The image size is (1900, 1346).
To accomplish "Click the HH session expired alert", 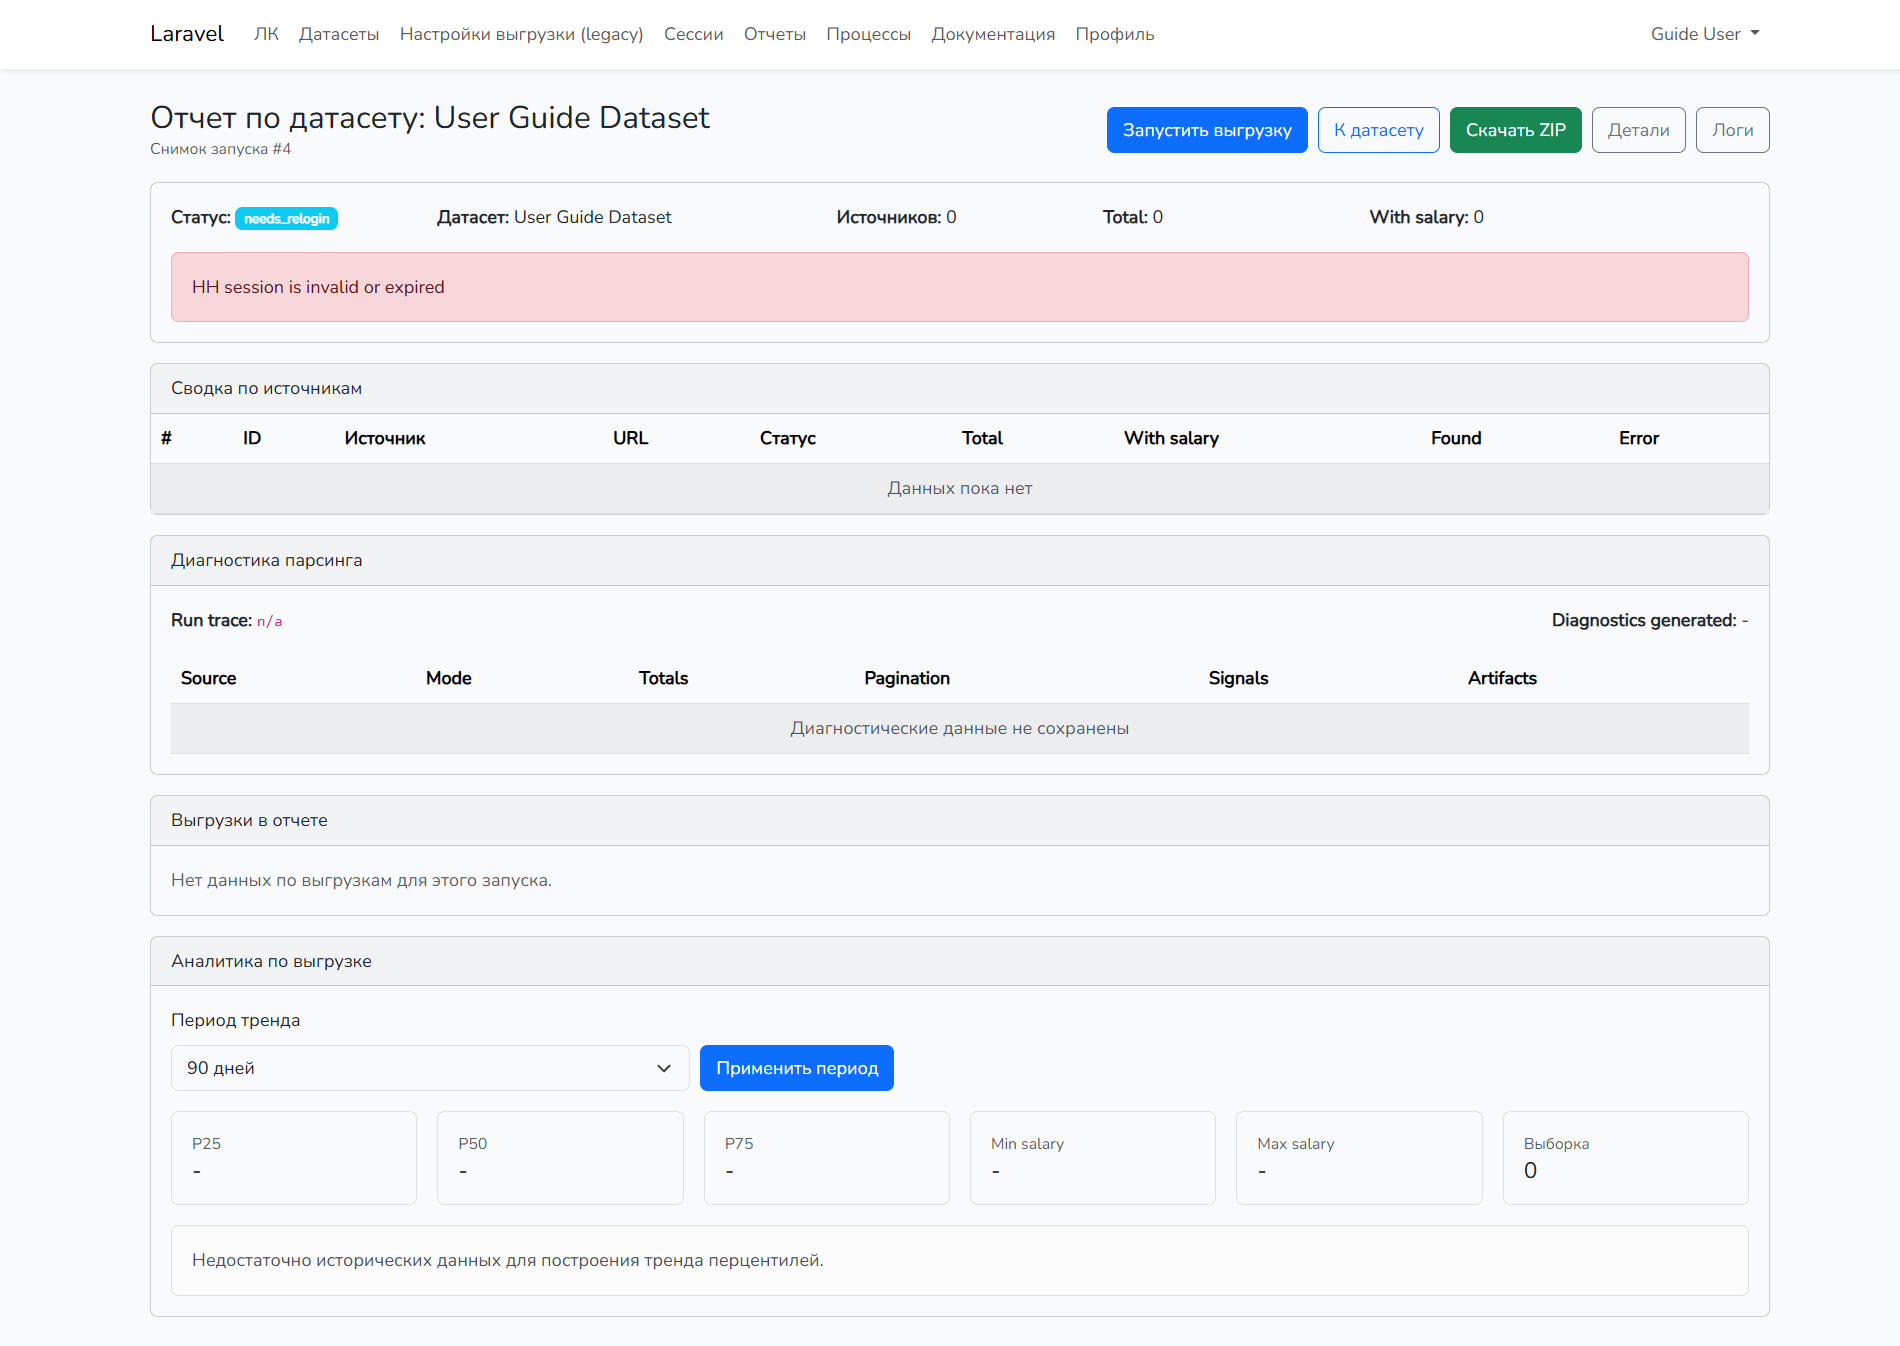I will tap(959, 287).
